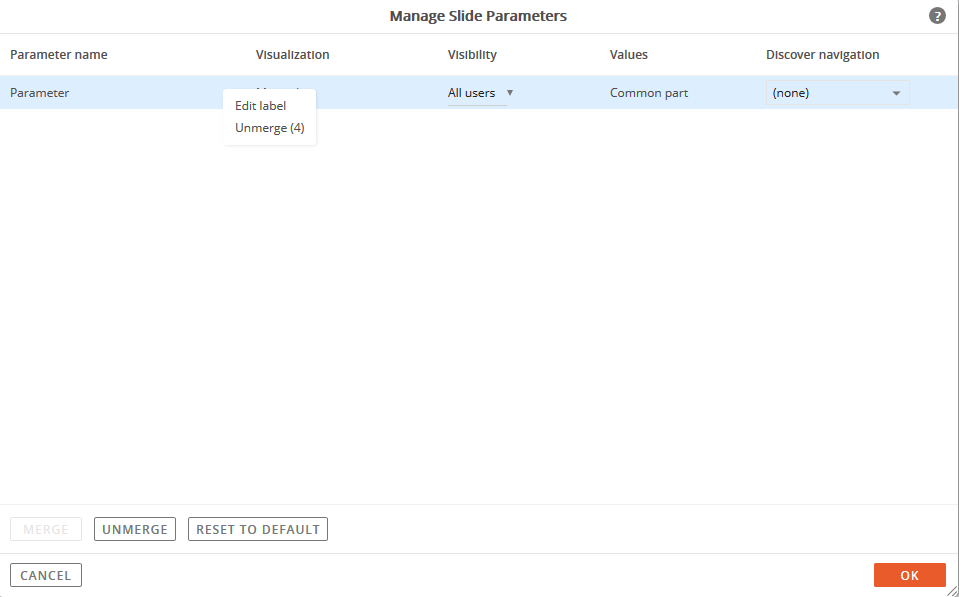This screenshot has height=597, width=959.
Task: Choose Edit label from context menu
Action: (261, 106)
